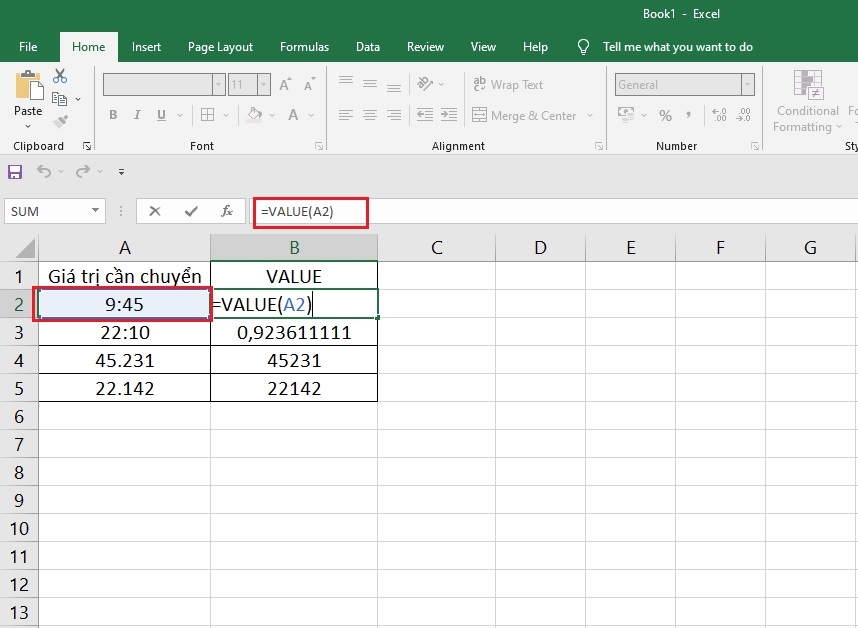Apply Percent Style number format
This screenshot has height=628, width=858.
point(664,115)
